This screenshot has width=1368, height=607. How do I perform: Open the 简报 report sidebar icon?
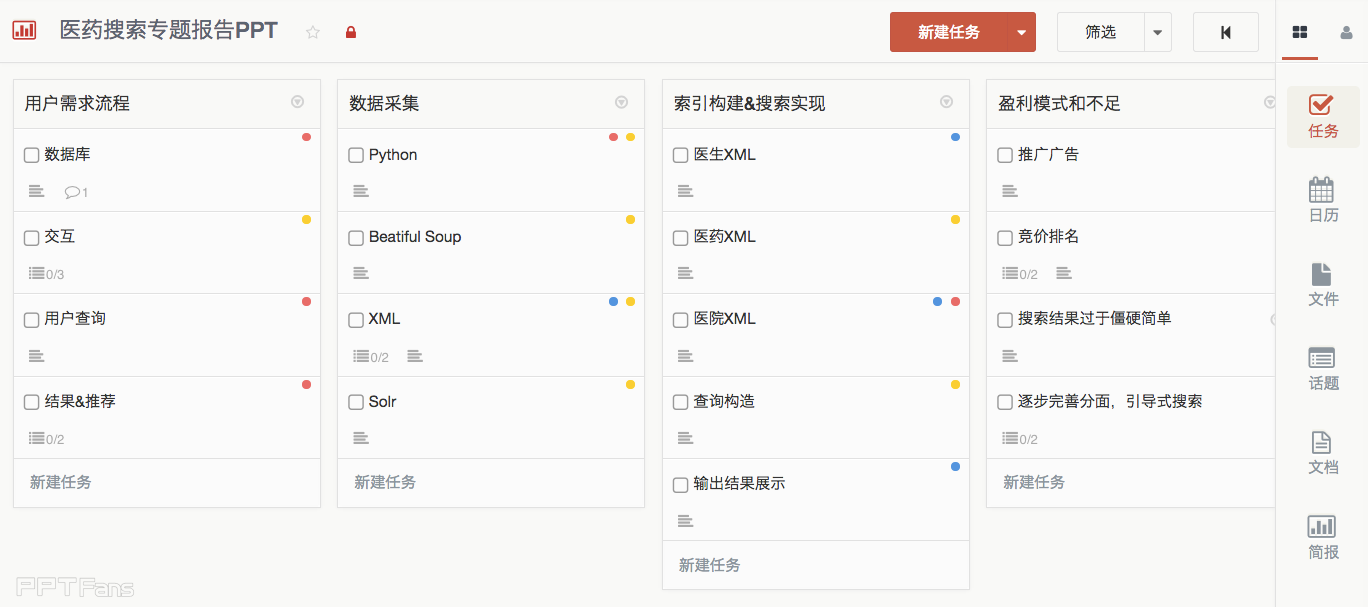pyautogui.click(x=1322, y=537)
